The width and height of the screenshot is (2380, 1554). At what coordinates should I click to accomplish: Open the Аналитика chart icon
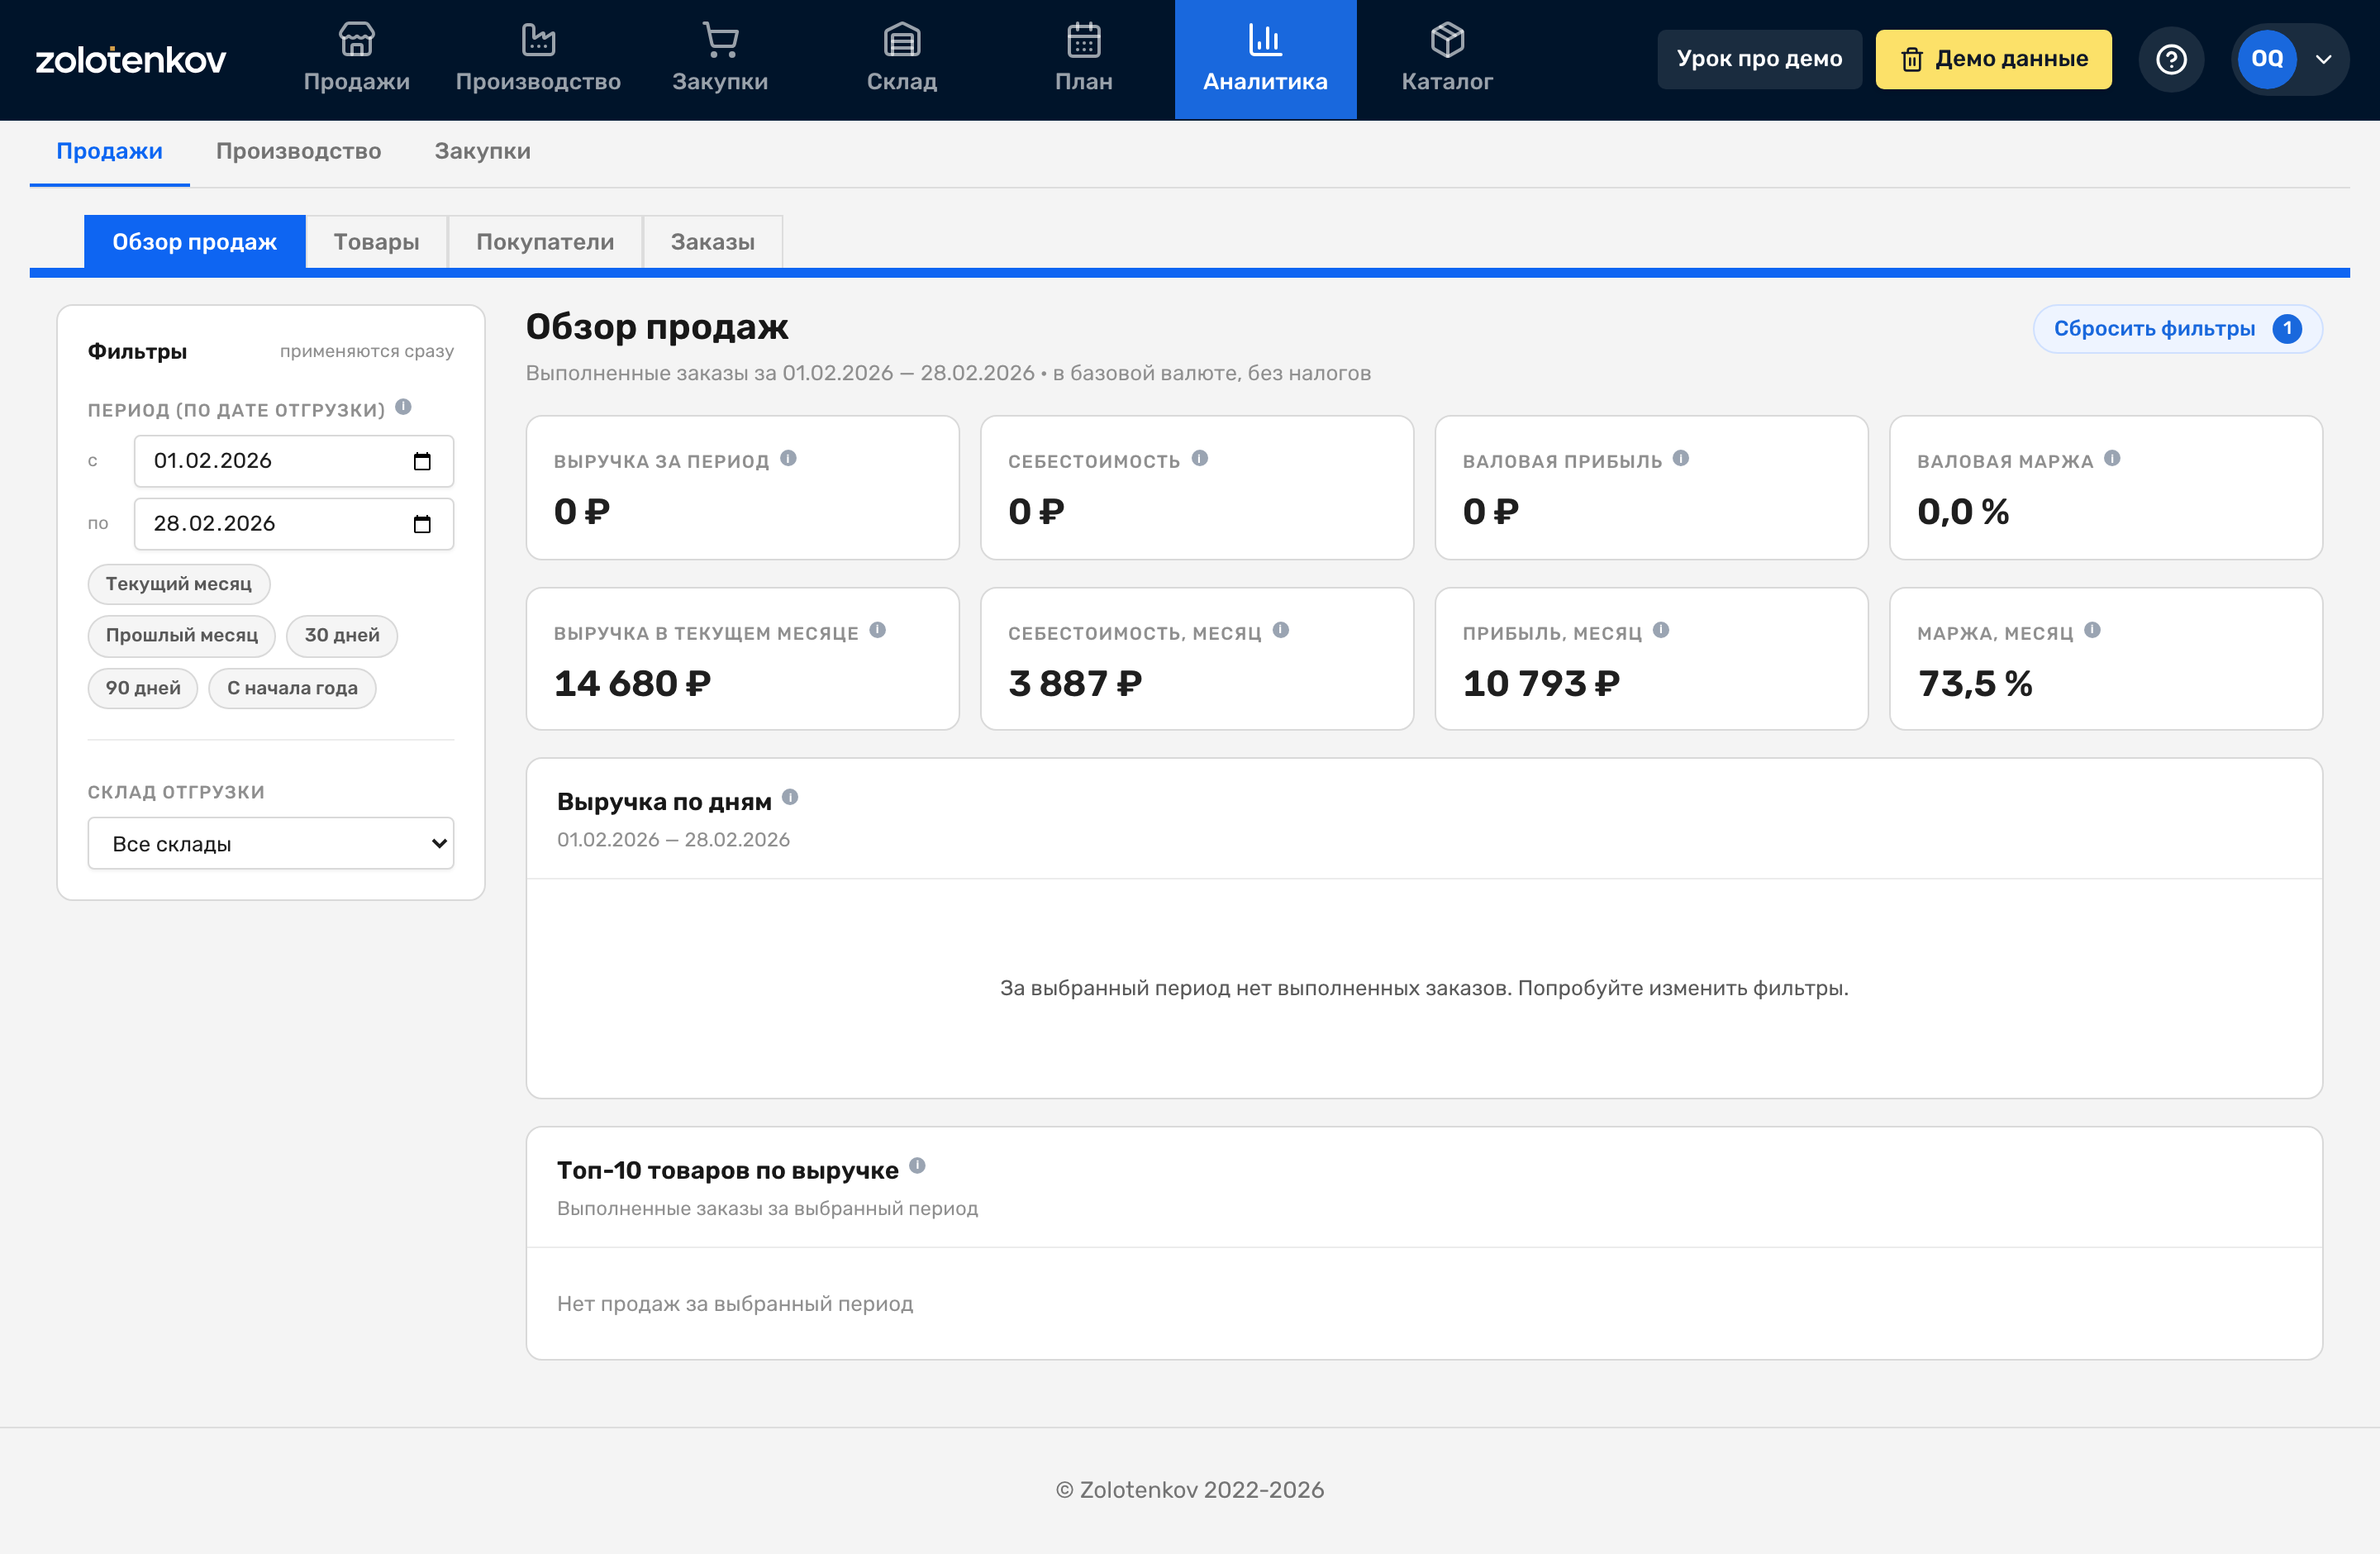click(x=1265, y=40)
